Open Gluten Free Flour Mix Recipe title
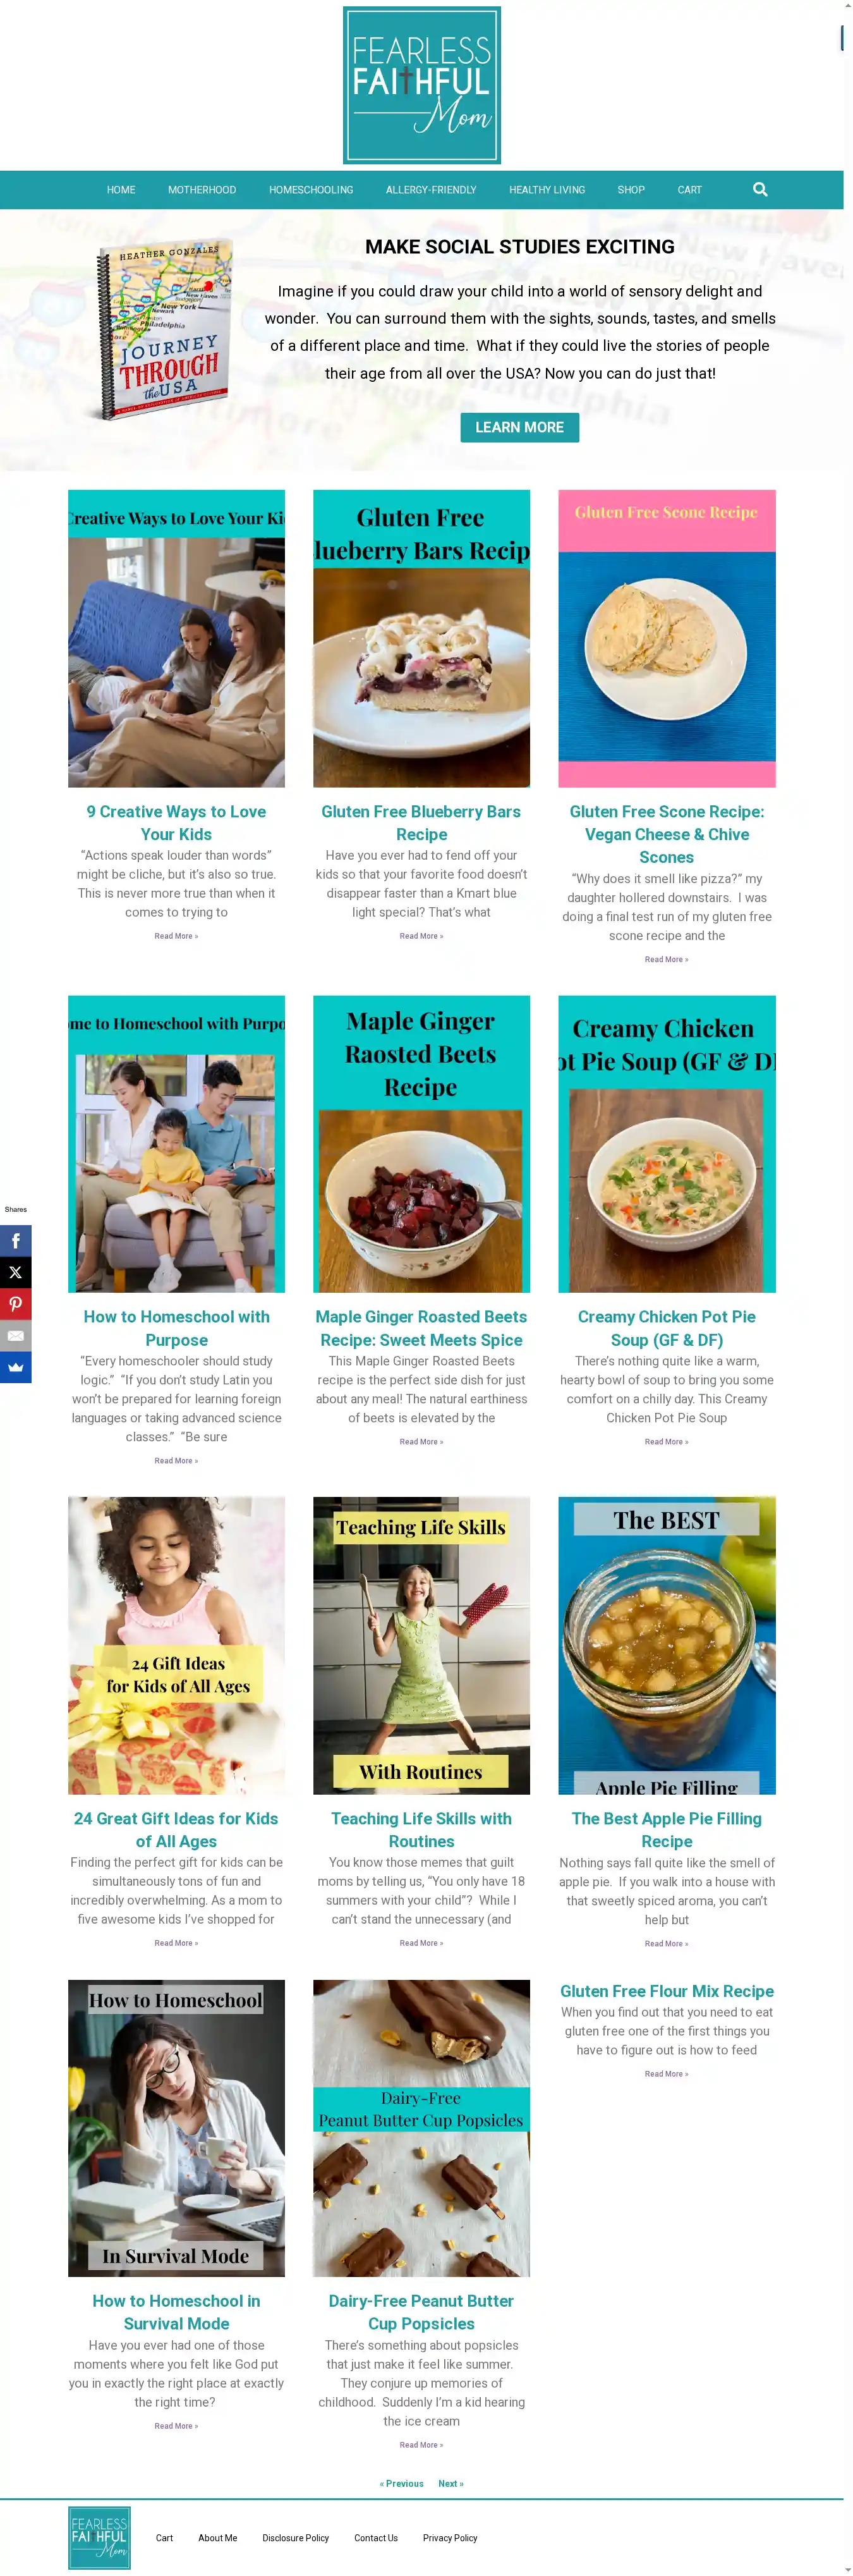The height and width of the screenshot is (2576, 853). tap(667, 1991)
